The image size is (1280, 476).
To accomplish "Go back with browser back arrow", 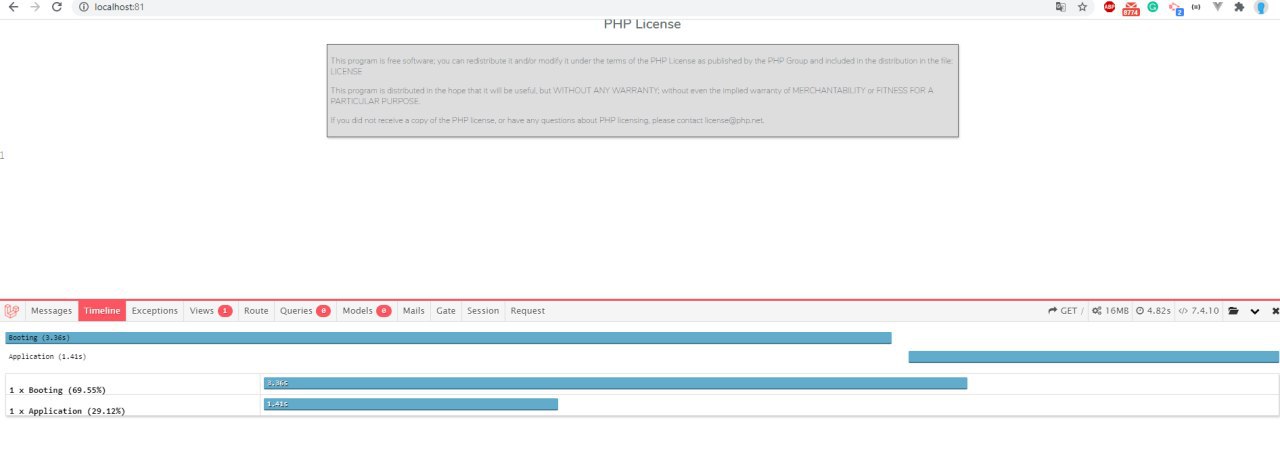I will [13, 7].
